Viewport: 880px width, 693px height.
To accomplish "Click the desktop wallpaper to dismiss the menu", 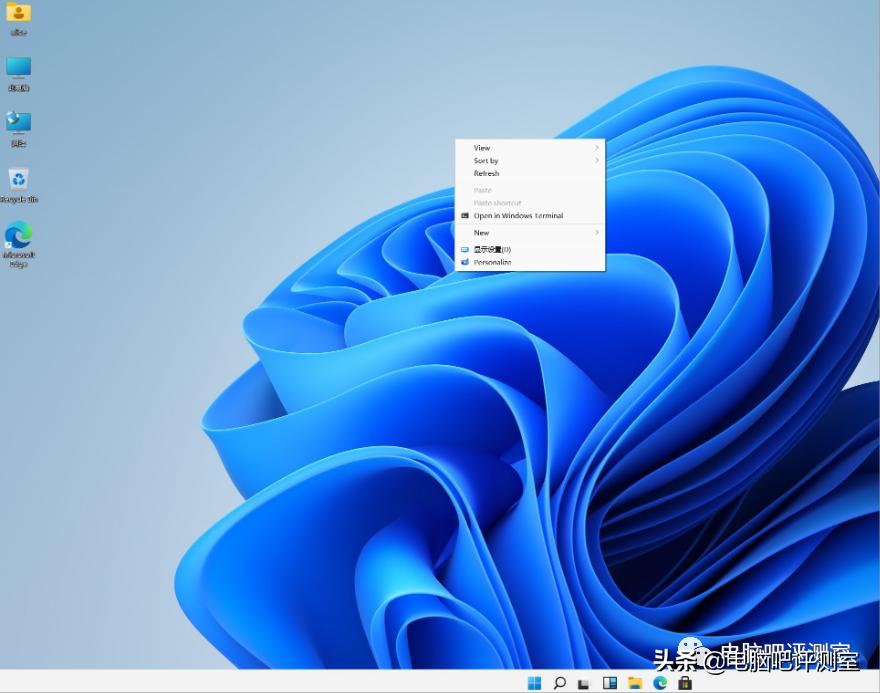I will (x=250, y=450).
